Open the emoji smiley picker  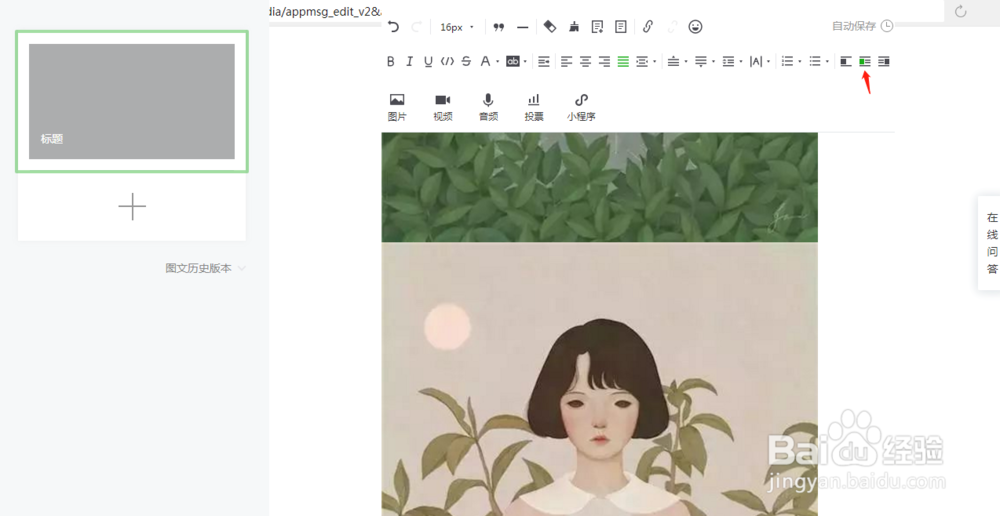(x=696, y=27)
